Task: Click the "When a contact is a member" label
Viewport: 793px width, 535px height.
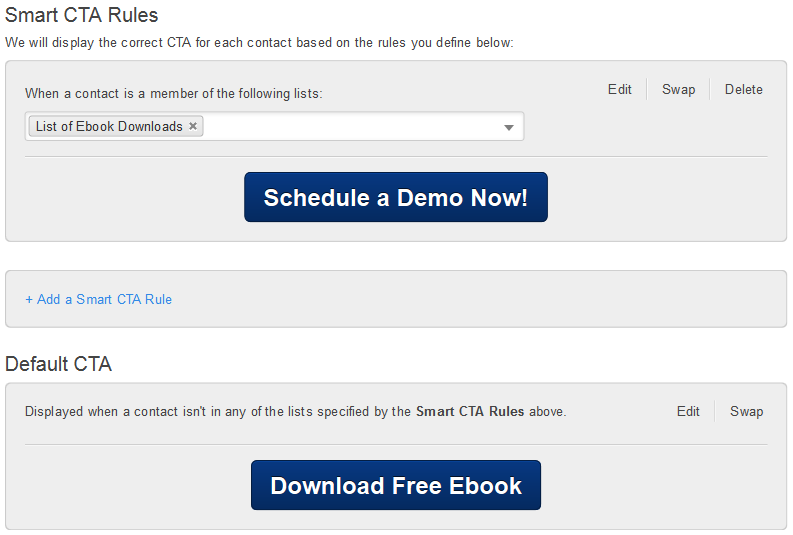Action: pos(174,93)
